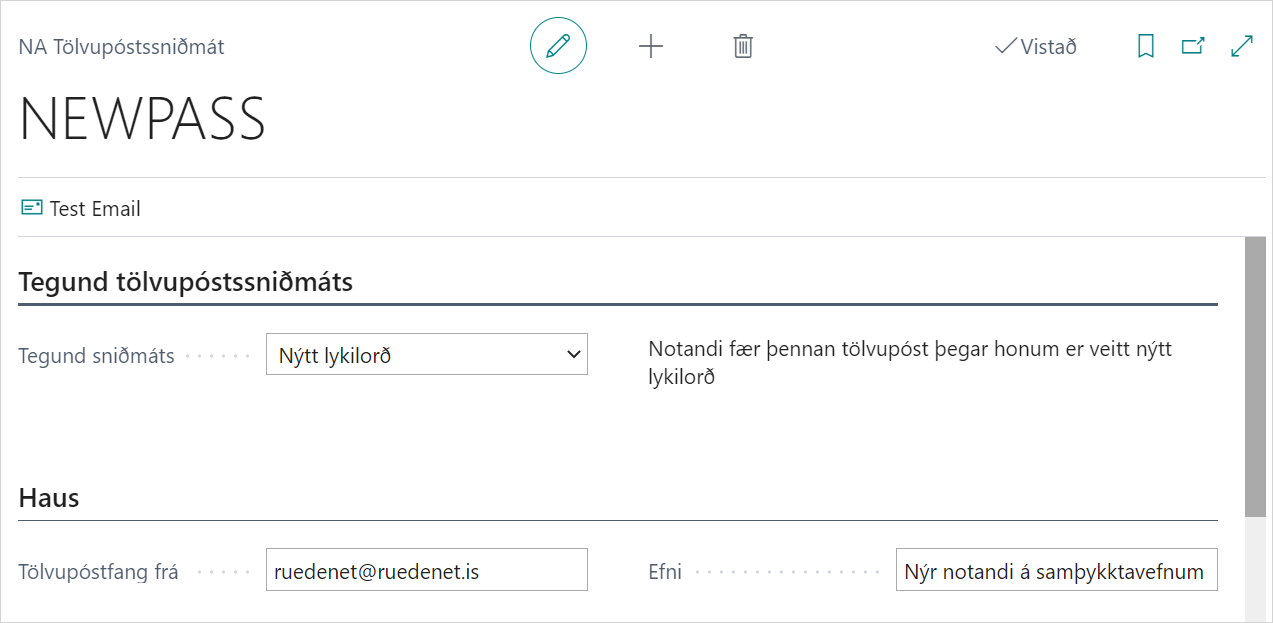Click the vertical scrollbar thumb

pos(1254,377)
